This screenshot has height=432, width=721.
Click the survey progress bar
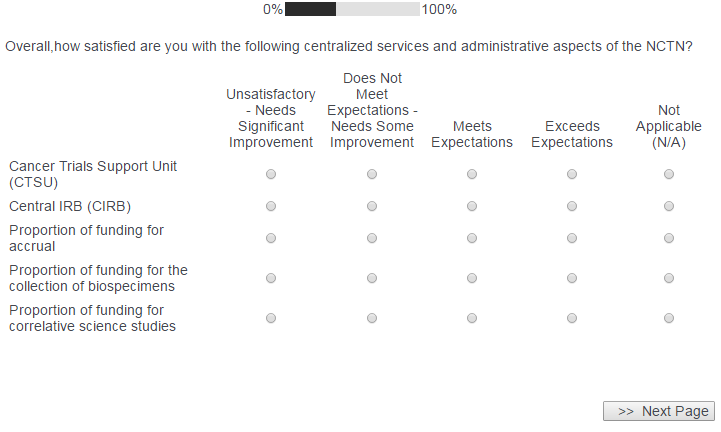352,10
